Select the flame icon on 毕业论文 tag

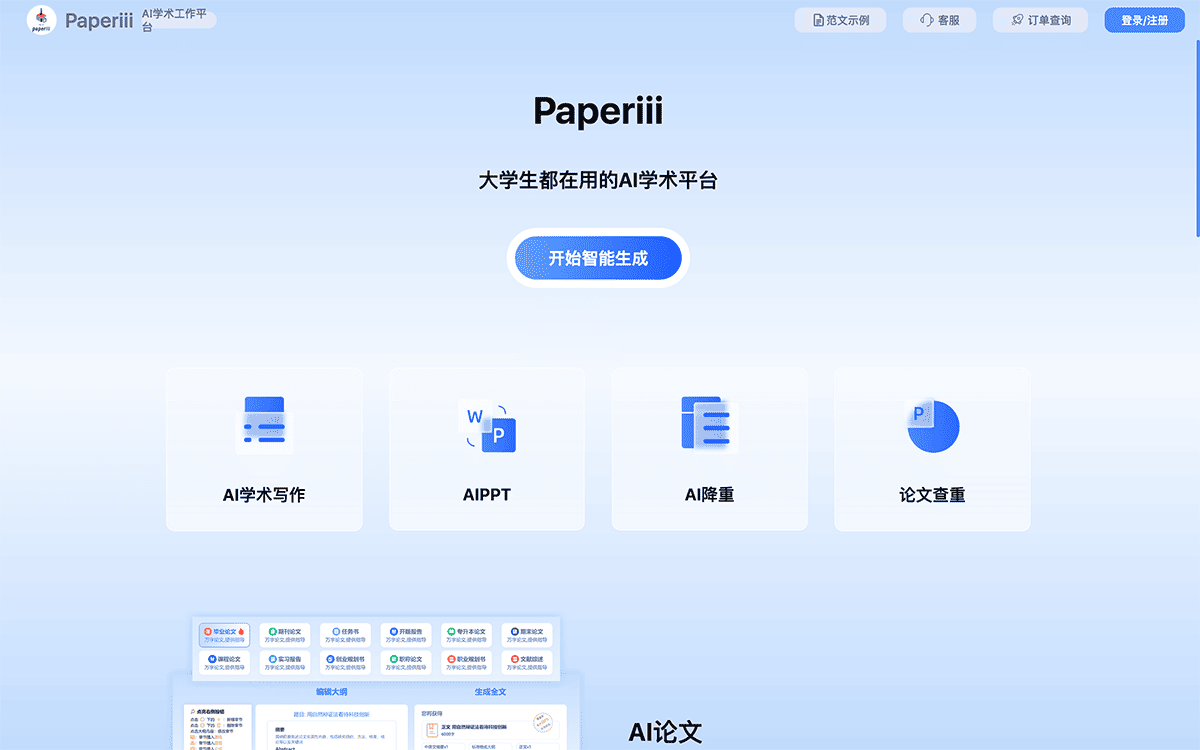coord(240,630)
